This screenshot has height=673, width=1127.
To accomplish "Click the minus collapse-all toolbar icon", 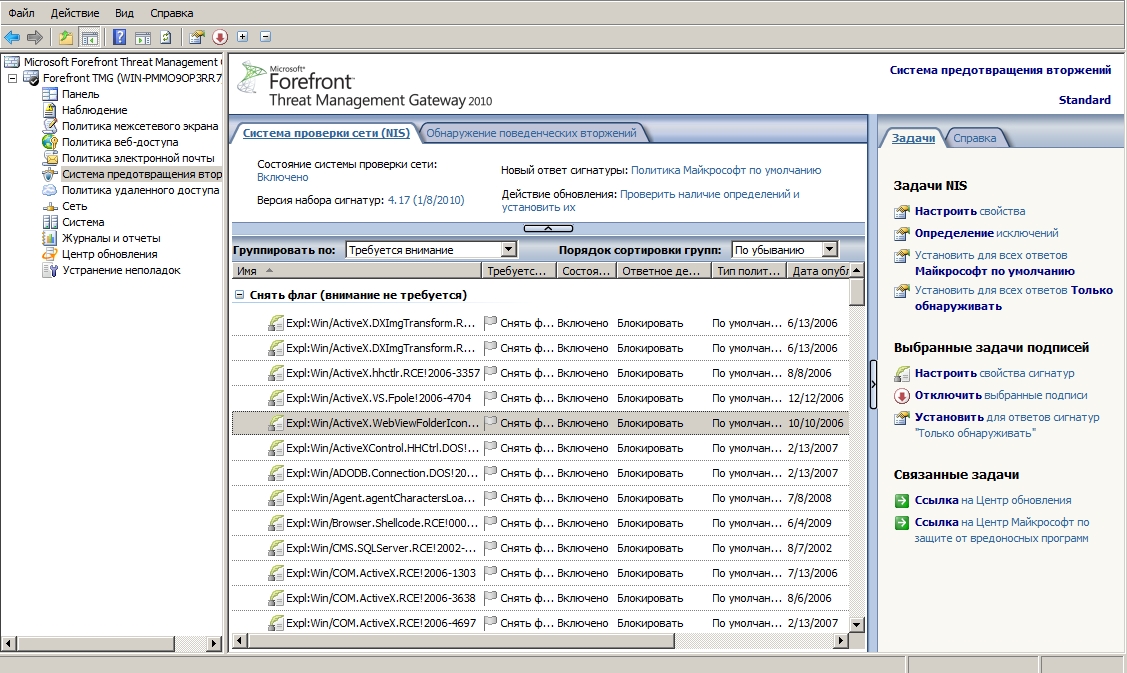I will point(265,36).
